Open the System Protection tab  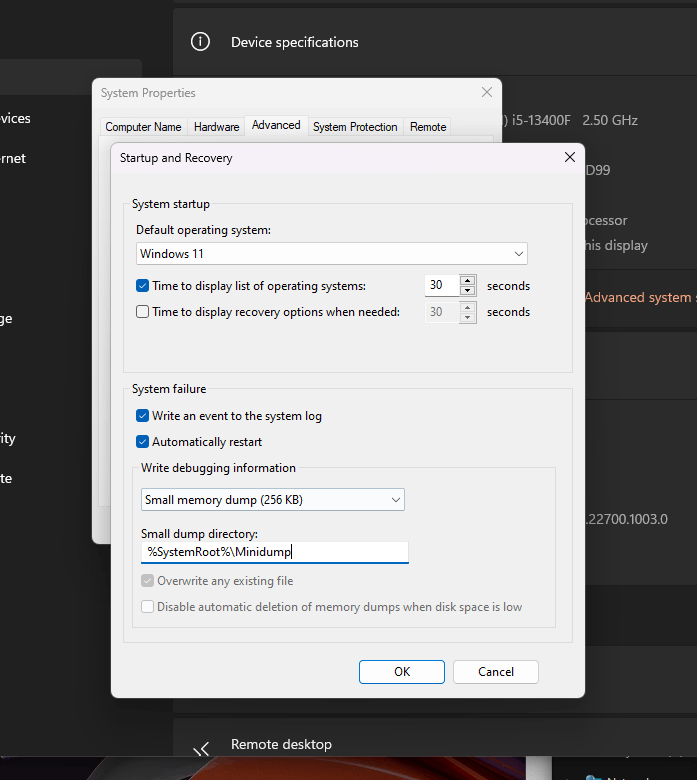click(x=355, y=127)
